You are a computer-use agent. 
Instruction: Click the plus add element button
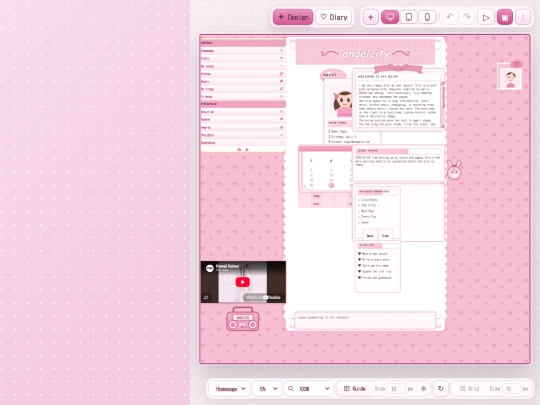click(371, 17)
